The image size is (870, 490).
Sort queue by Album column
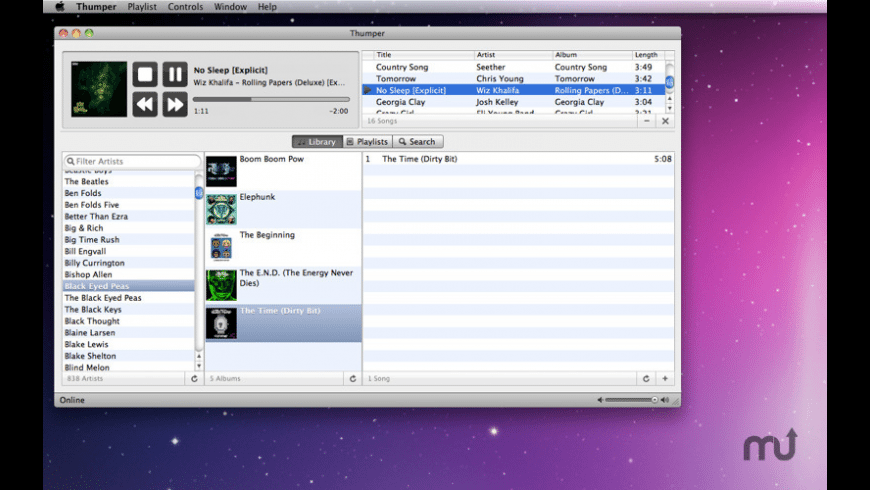pyautogui.click(x=593, y=55)
